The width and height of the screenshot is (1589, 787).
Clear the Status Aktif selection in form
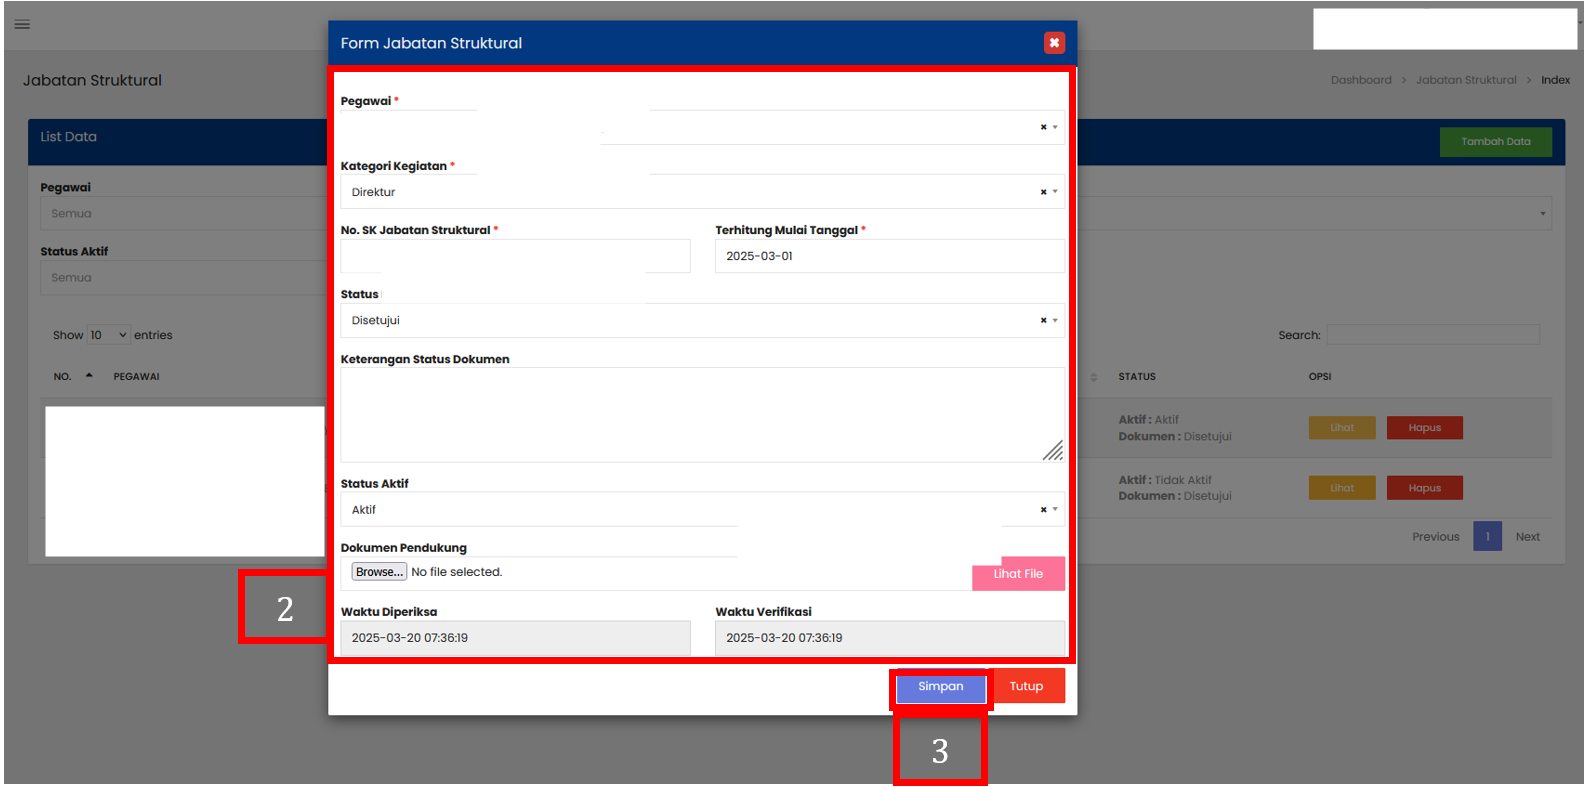(1043, 510)
